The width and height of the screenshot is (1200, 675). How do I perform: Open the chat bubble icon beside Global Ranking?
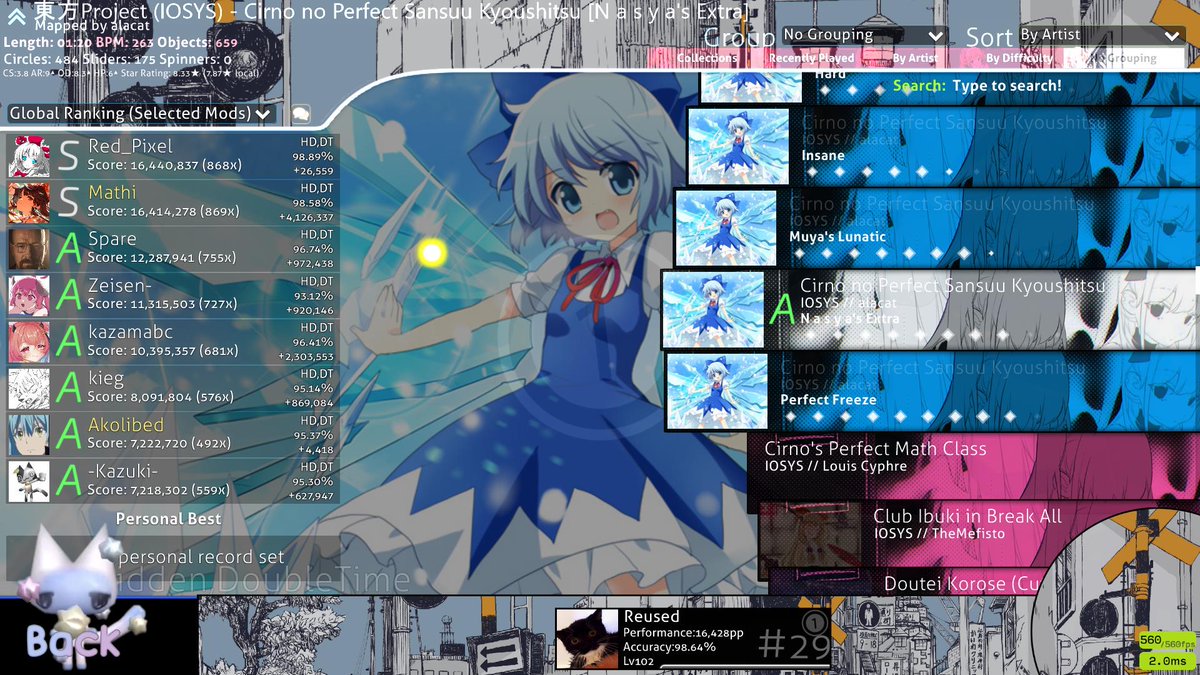point(299,114)
